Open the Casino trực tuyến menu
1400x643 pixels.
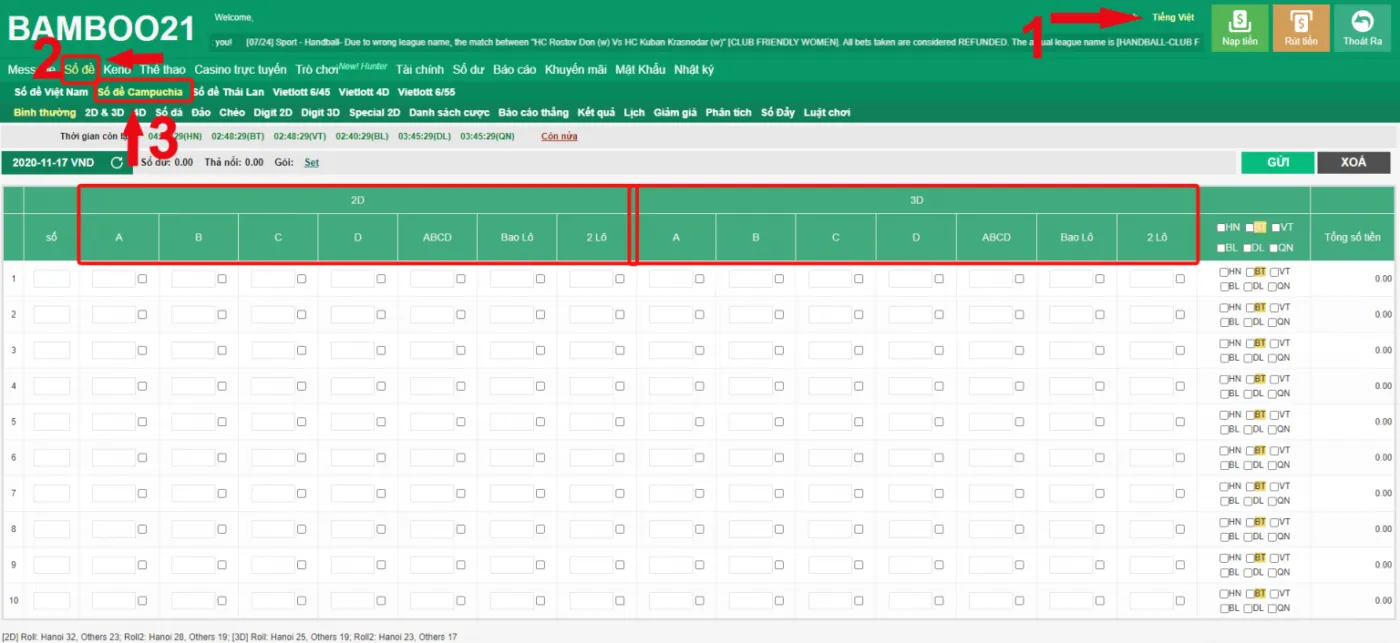pyautogui.click(x=240, y=69)
